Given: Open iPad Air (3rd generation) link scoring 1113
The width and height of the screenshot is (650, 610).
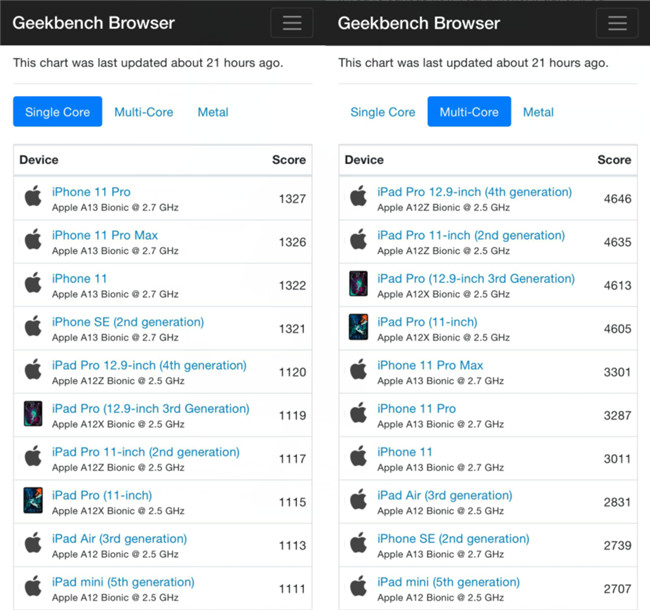Looking at the screenshot, I should tap(119, 539).
